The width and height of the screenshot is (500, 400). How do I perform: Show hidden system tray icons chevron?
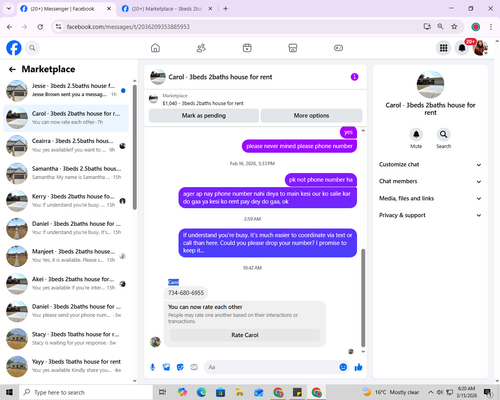(x=430, y=392)
